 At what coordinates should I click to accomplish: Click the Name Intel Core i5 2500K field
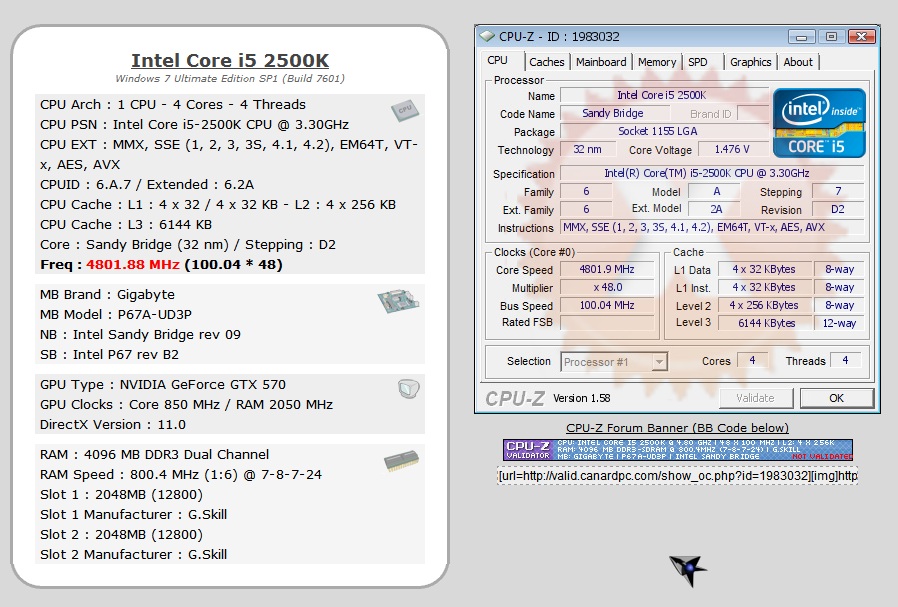point(663,95)
